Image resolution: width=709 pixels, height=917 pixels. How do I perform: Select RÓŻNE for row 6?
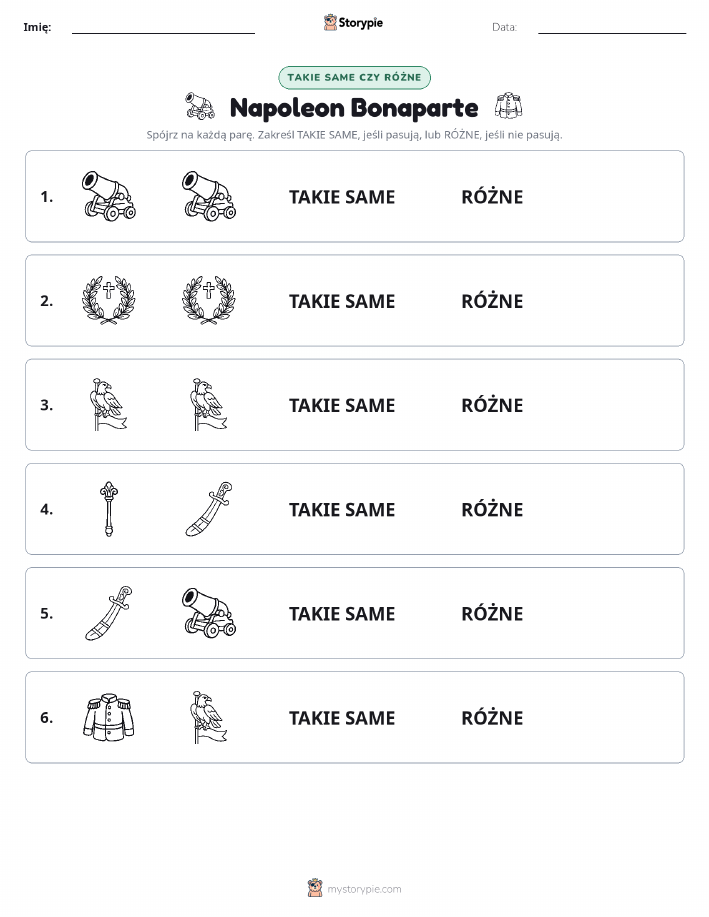point(492,718)
